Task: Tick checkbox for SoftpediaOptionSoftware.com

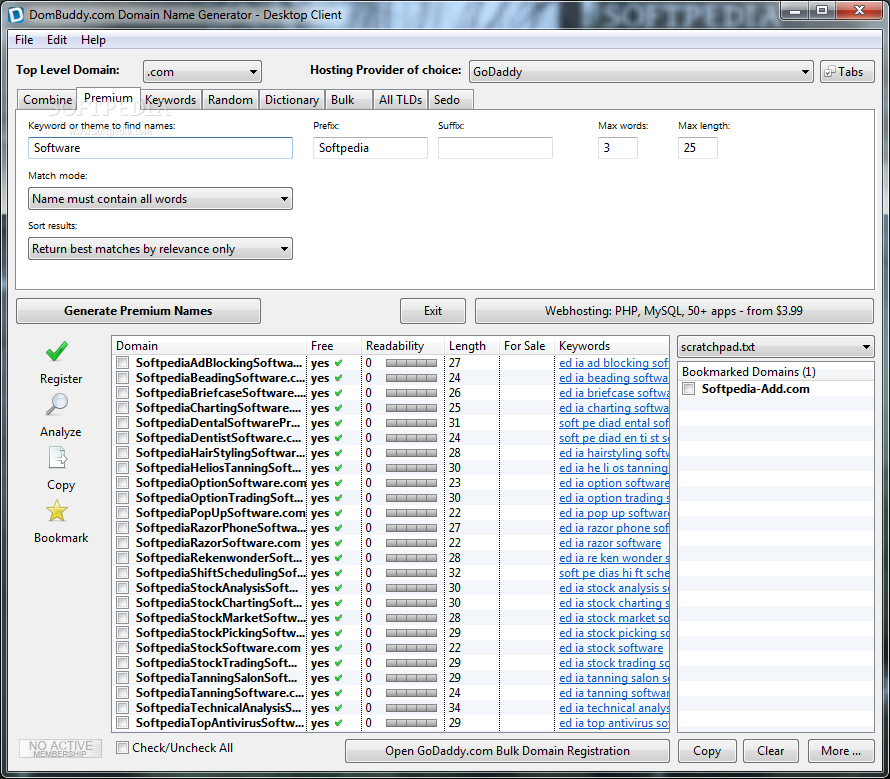Action: 122,483
